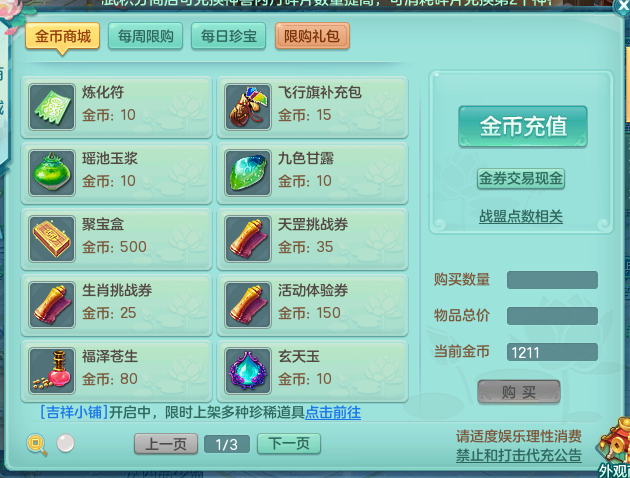
Task: Pick the 九色甘露 jade gem icon
Action: click(248, 173)
